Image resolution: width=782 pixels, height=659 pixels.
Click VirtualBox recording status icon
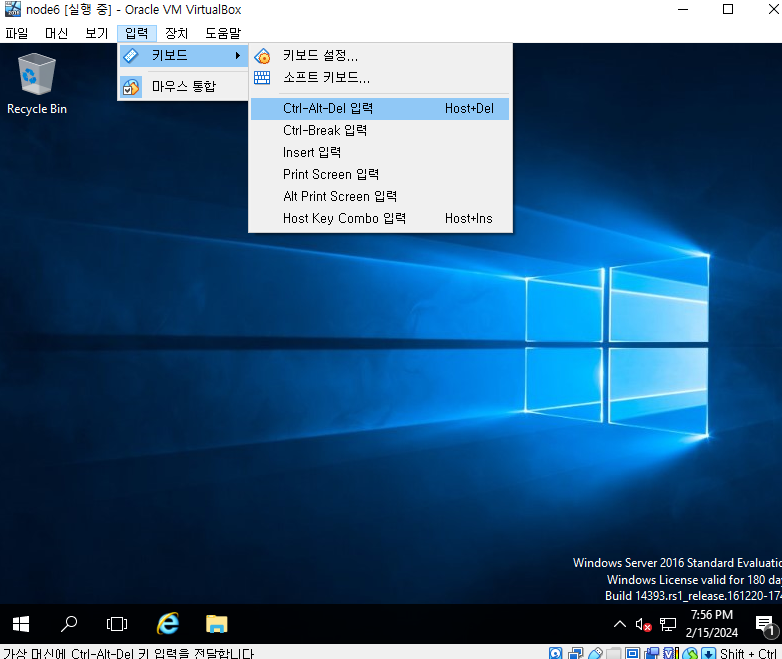coord(651,653)
